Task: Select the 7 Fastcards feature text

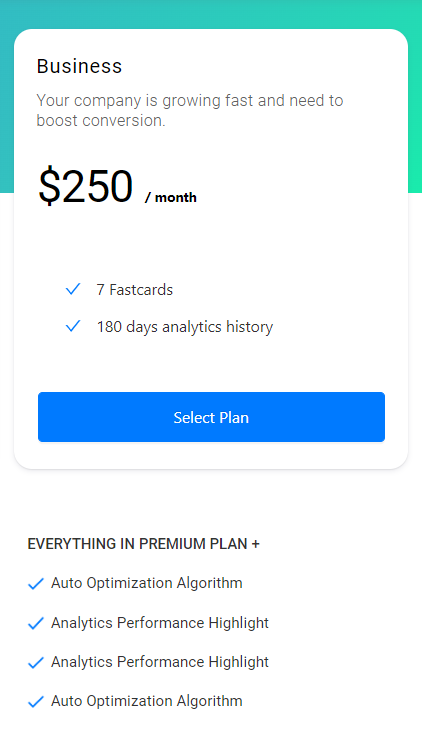Action: click(134, 289)
